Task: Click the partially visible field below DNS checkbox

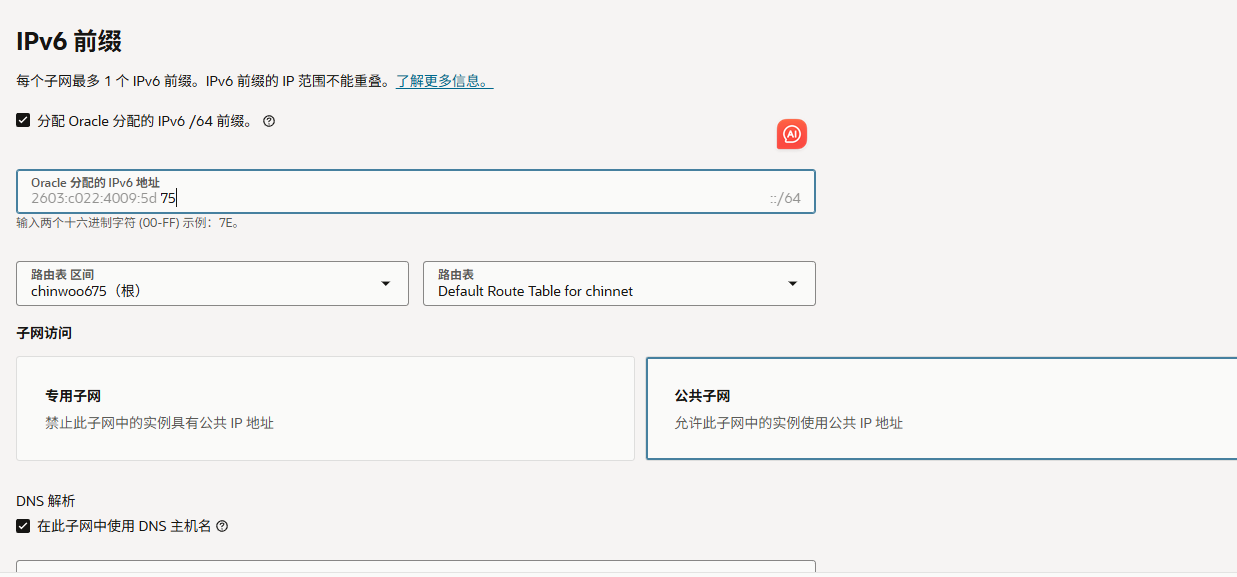Action: 415,567
